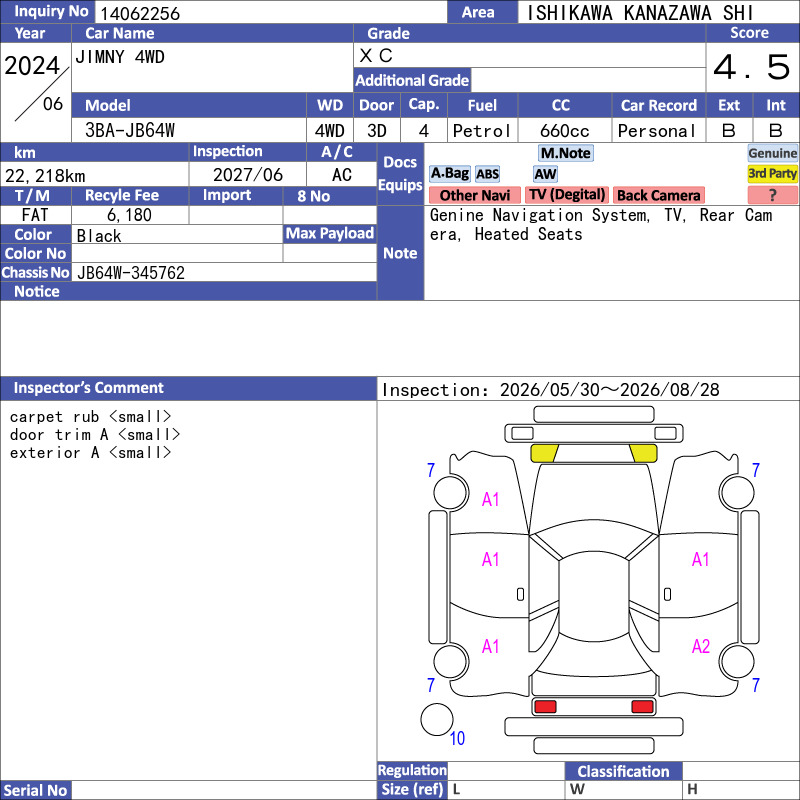Click the A.Bag equipment badge
The image size is (800, 800).
tap(449, 174)
